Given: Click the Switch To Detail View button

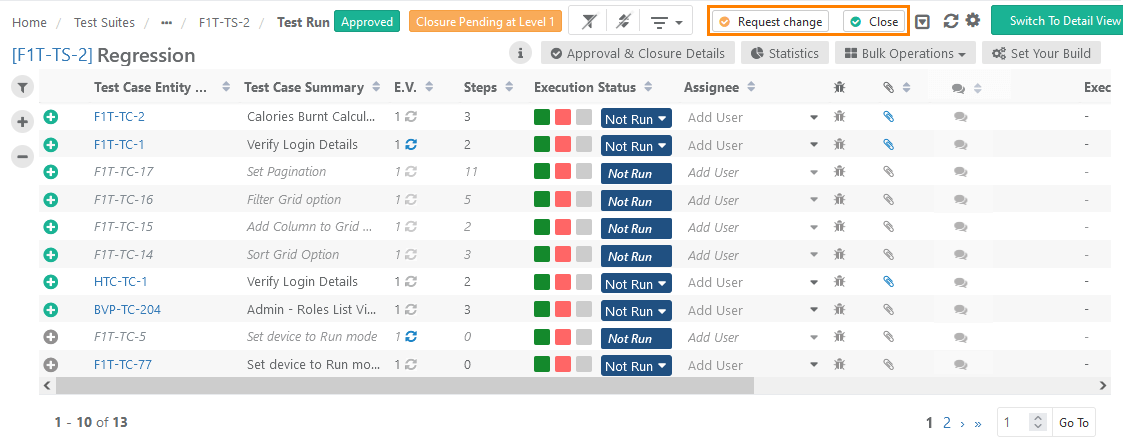Looking at the screenshot, I should [x=1057, y=21].
